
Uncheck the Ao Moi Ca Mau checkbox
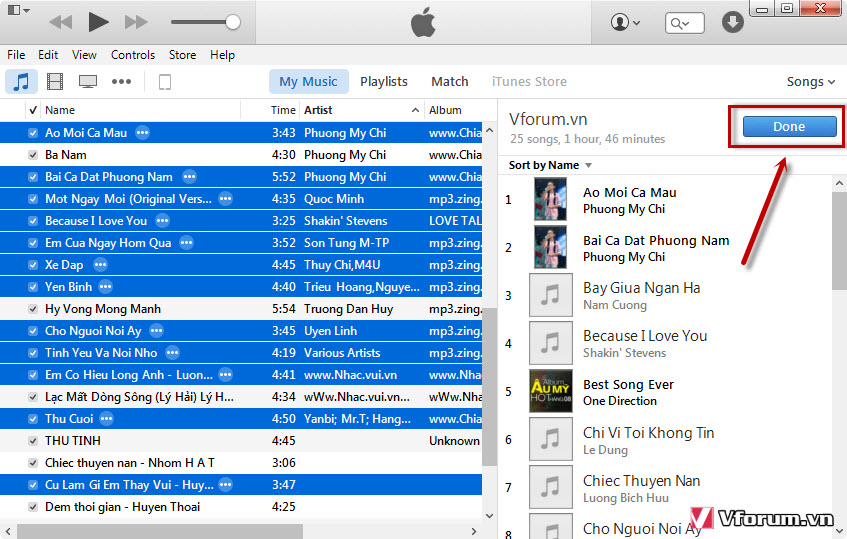(33, 133)
